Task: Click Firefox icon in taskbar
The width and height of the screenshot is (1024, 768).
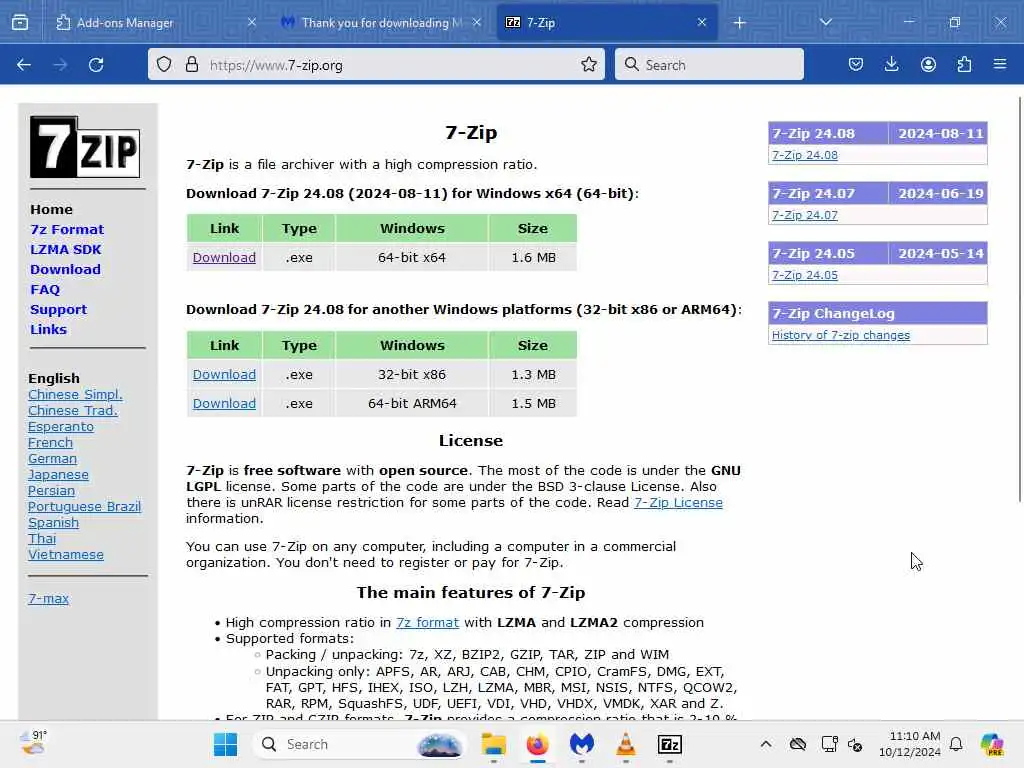Action: click(537, 744)
